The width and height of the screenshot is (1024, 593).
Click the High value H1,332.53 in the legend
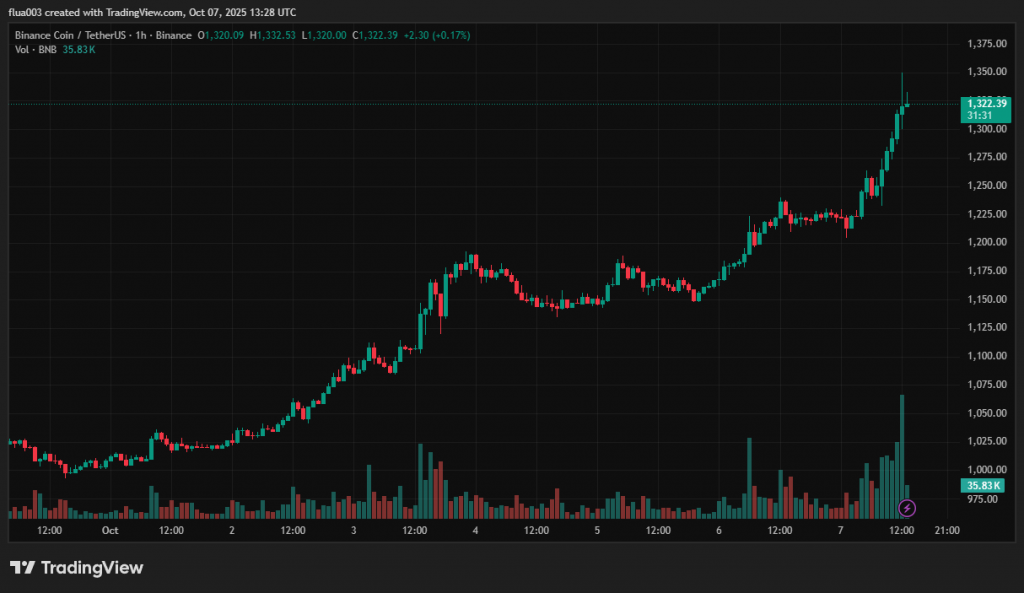273,35
